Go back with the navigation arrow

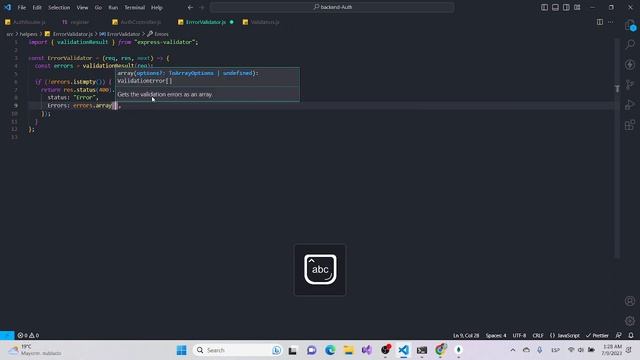click(190, 7)
